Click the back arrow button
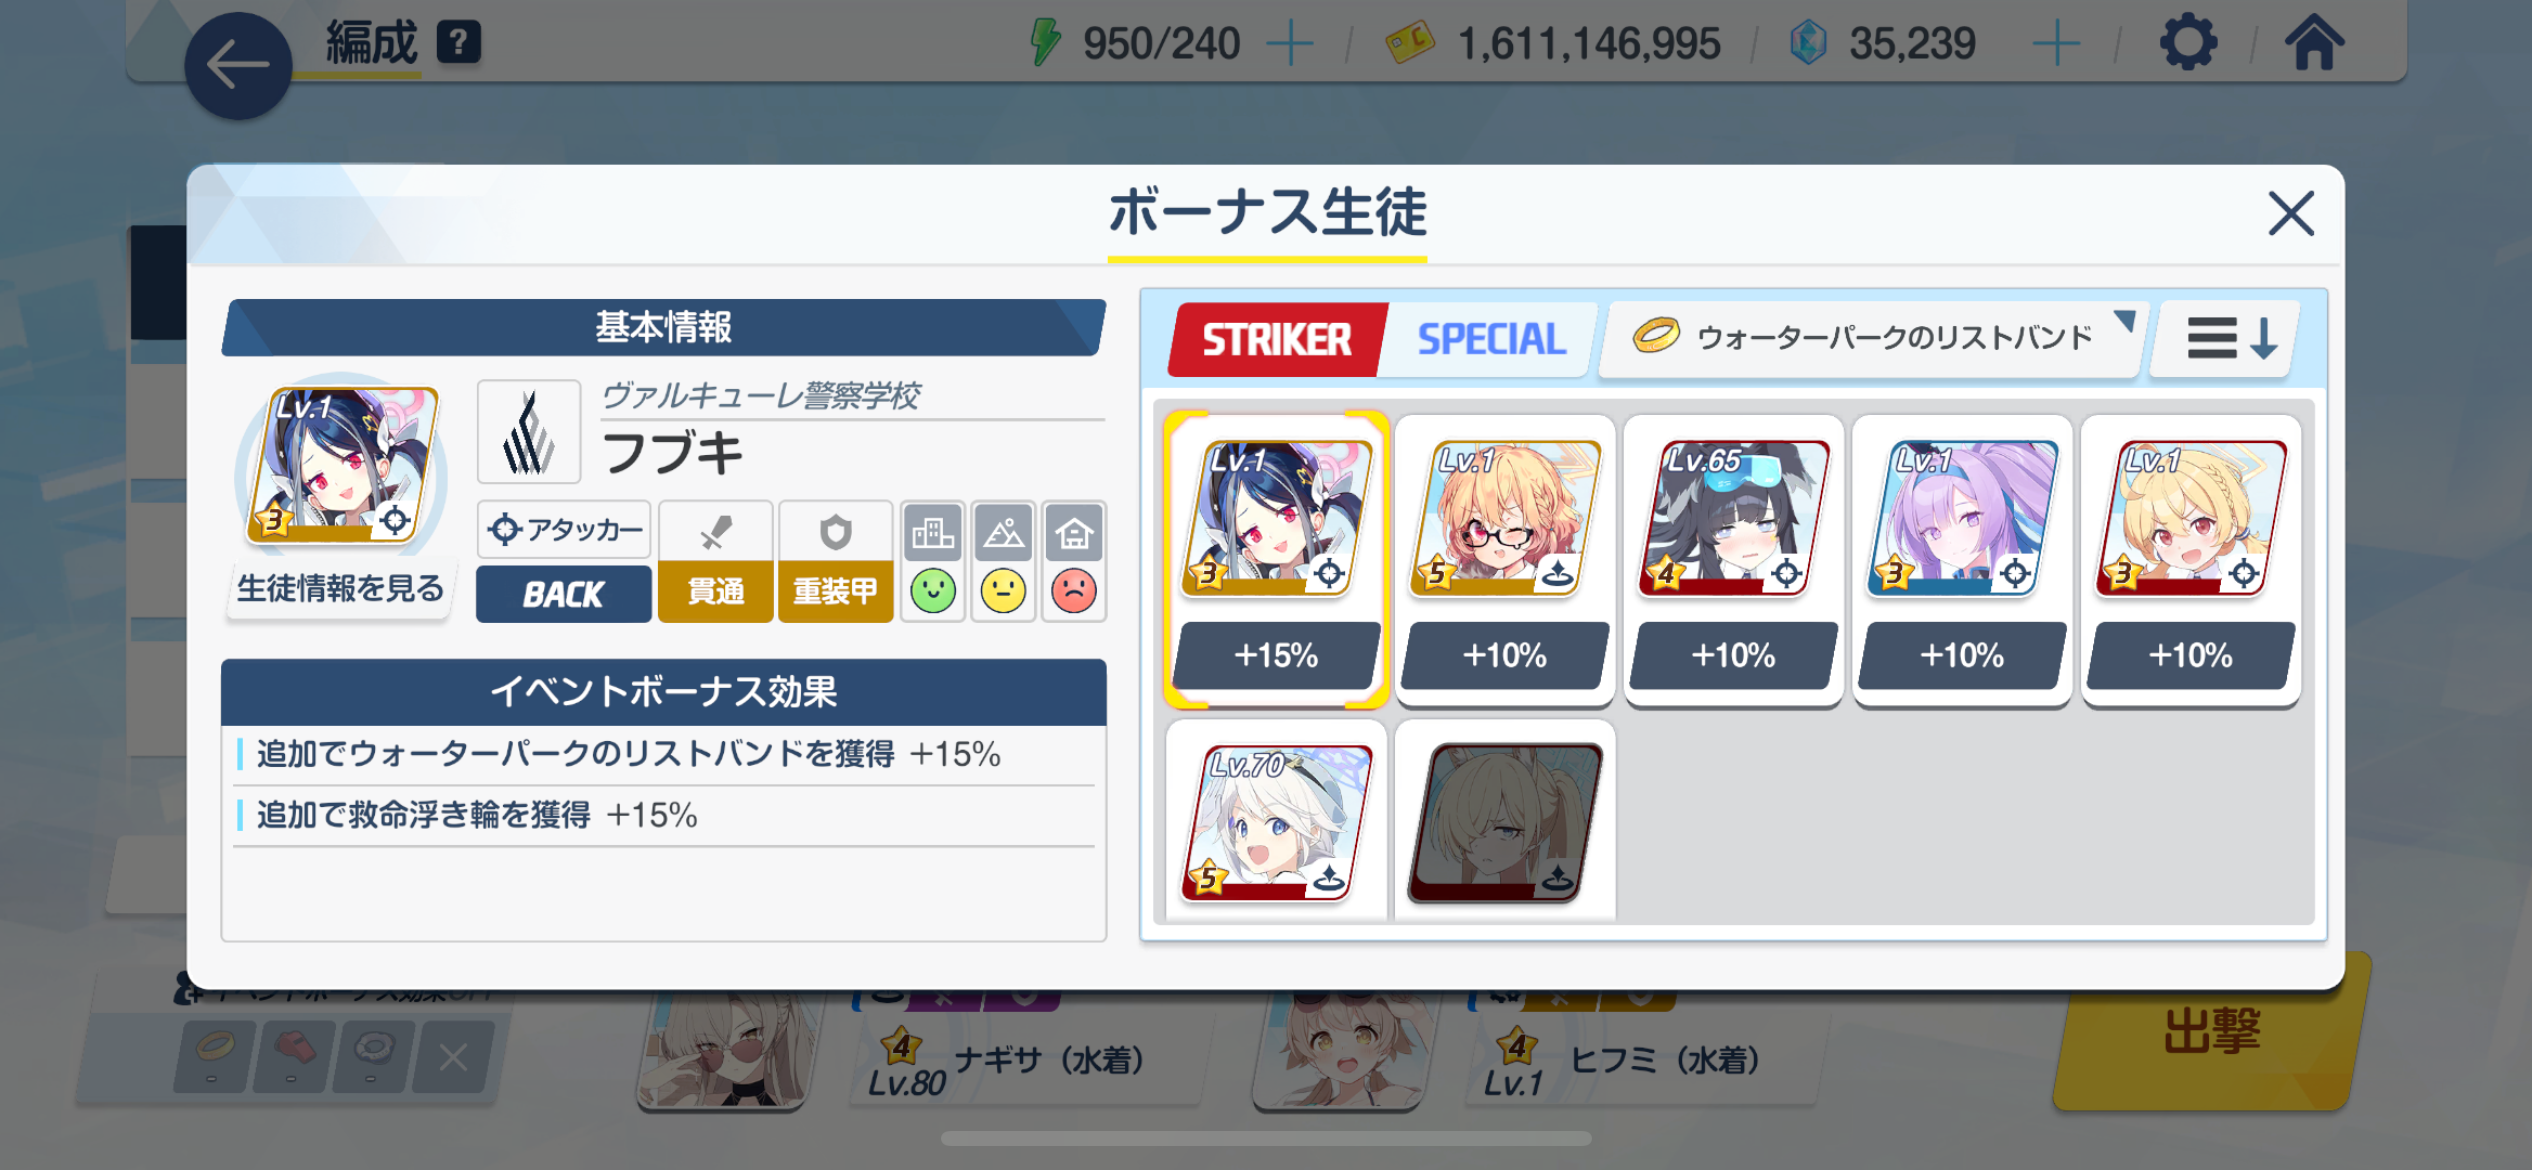Screen dimensions: 2532x1170 [238, 67]
